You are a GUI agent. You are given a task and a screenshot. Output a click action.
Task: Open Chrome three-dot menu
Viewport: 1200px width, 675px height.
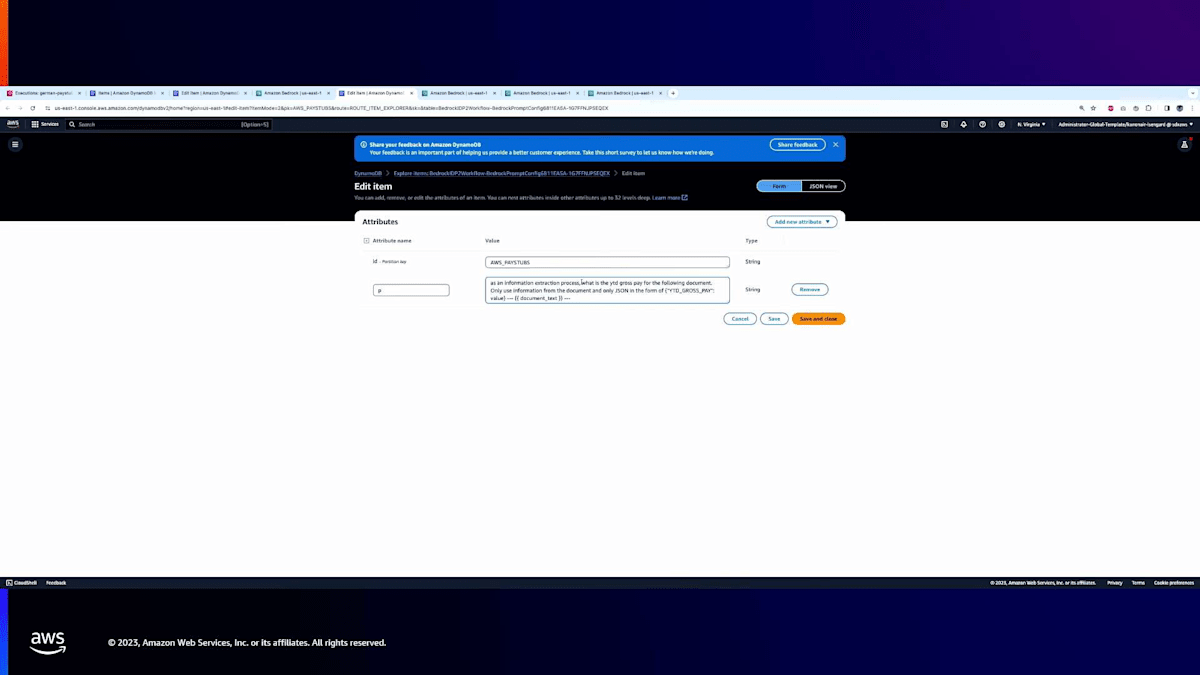point(1192,108)
